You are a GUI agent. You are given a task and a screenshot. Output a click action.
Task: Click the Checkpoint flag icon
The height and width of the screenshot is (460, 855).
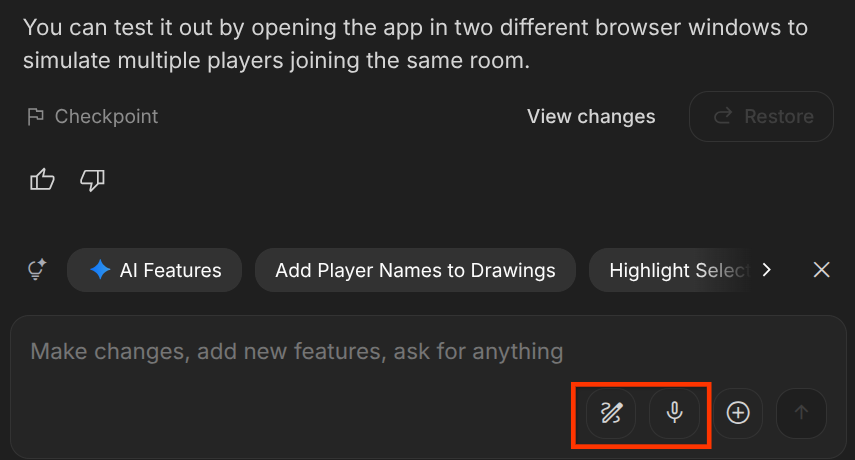click(x=35, y=117)
